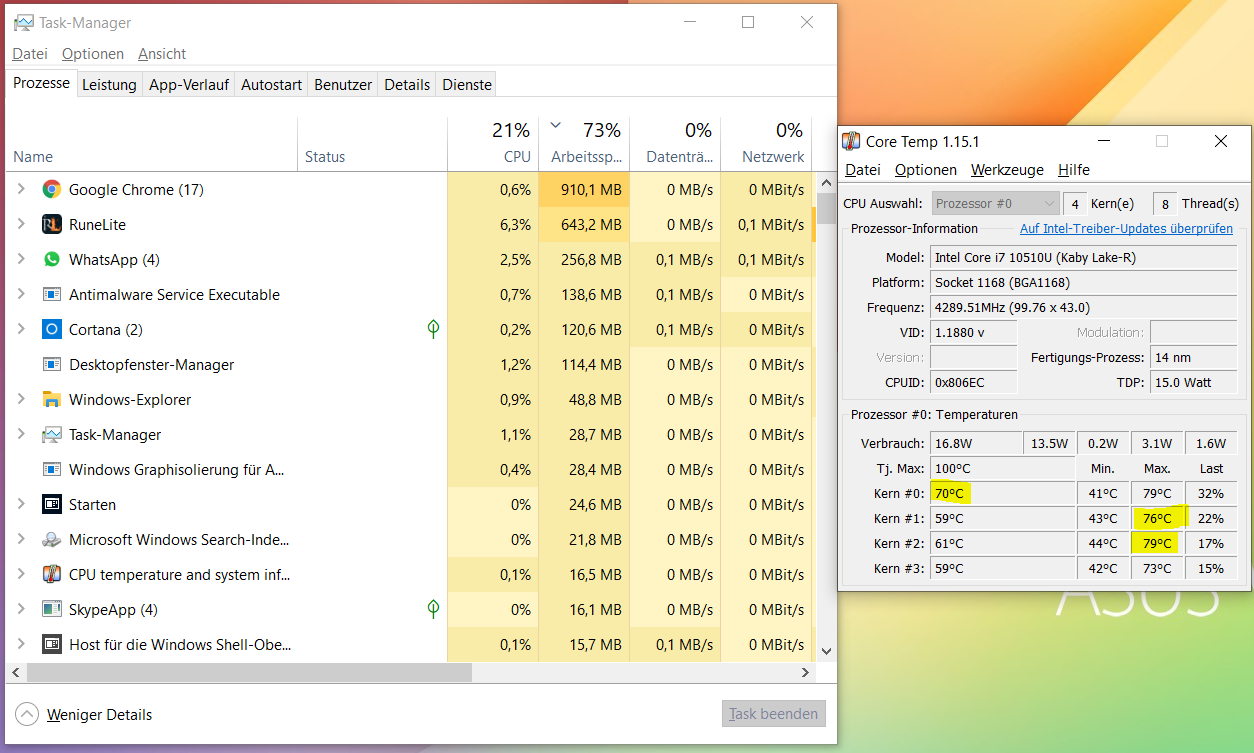Sort by the CPU column header
The image size is (1254, 753).
pyautogui.click(x=492, y=142)
